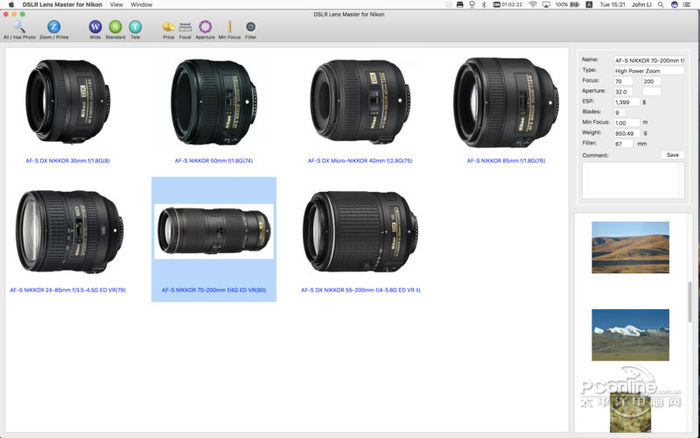Click the Type field showing High Power Zoom
700x438 pixels.
pos(649,71)
